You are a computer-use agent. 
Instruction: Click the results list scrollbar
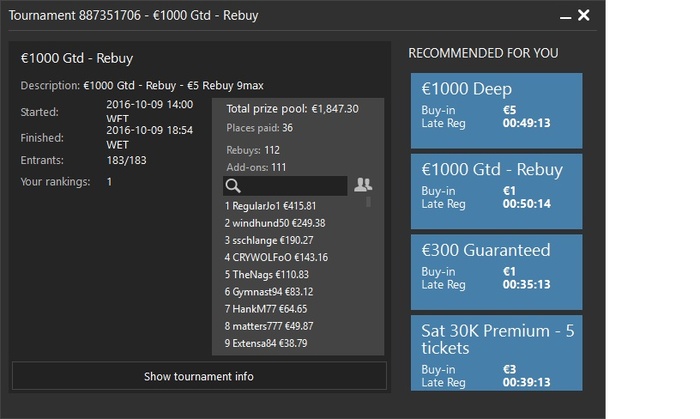pos(368,202)
